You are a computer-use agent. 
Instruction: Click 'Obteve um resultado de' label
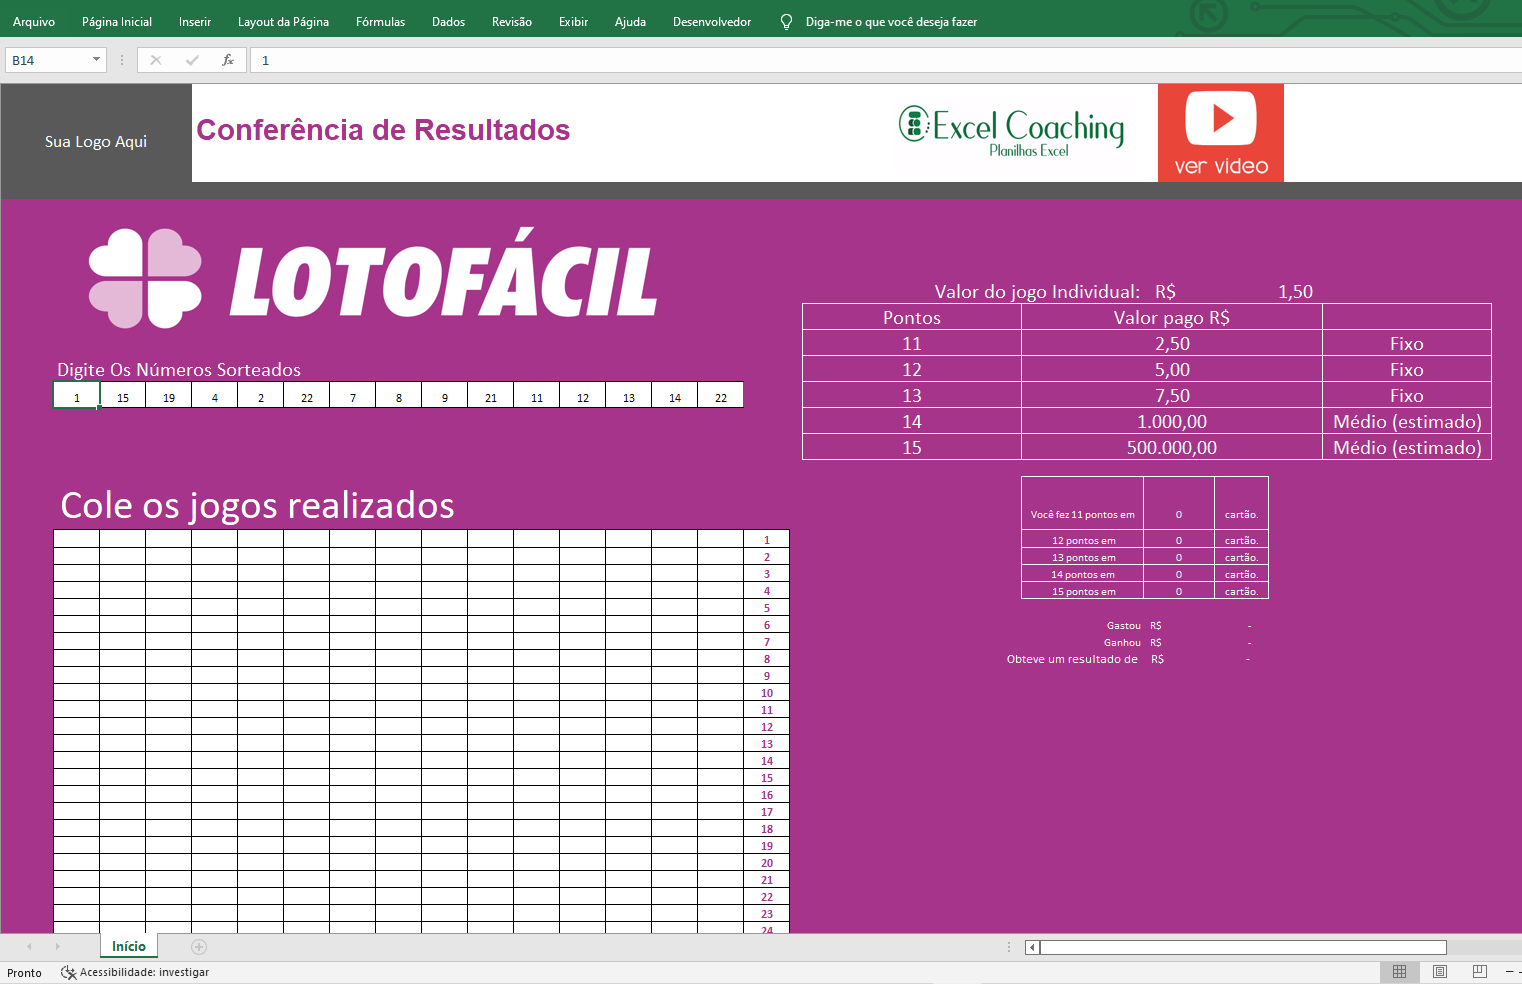coord(1072,659)
